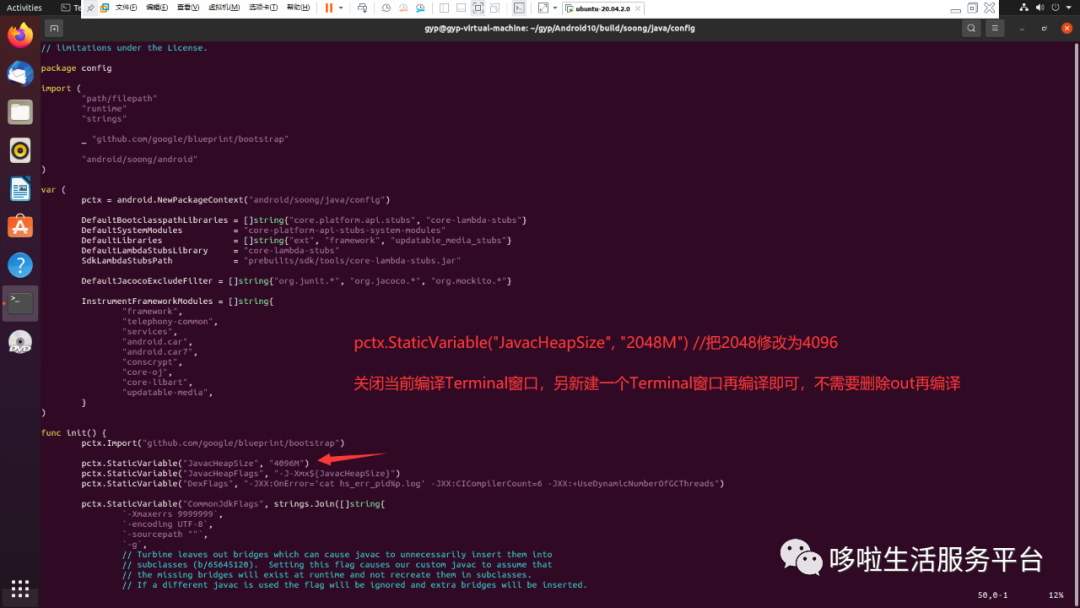Click the network status tray icon

click(x=1024, y=8)
